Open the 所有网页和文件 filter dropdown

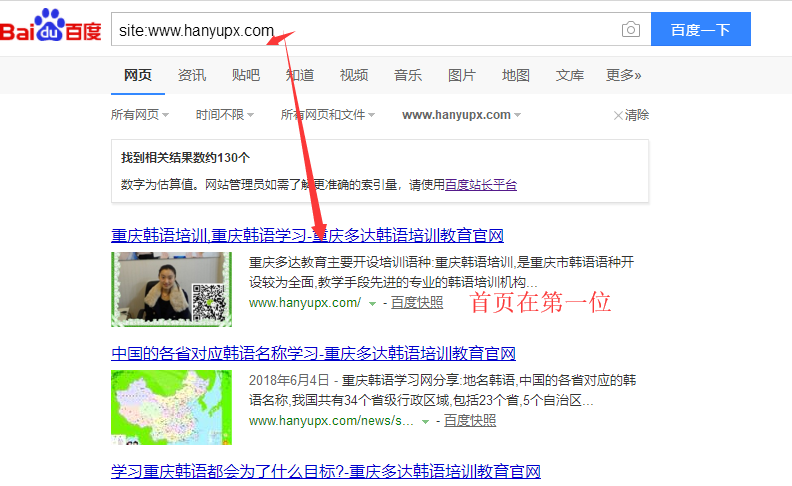pos(328,115)
